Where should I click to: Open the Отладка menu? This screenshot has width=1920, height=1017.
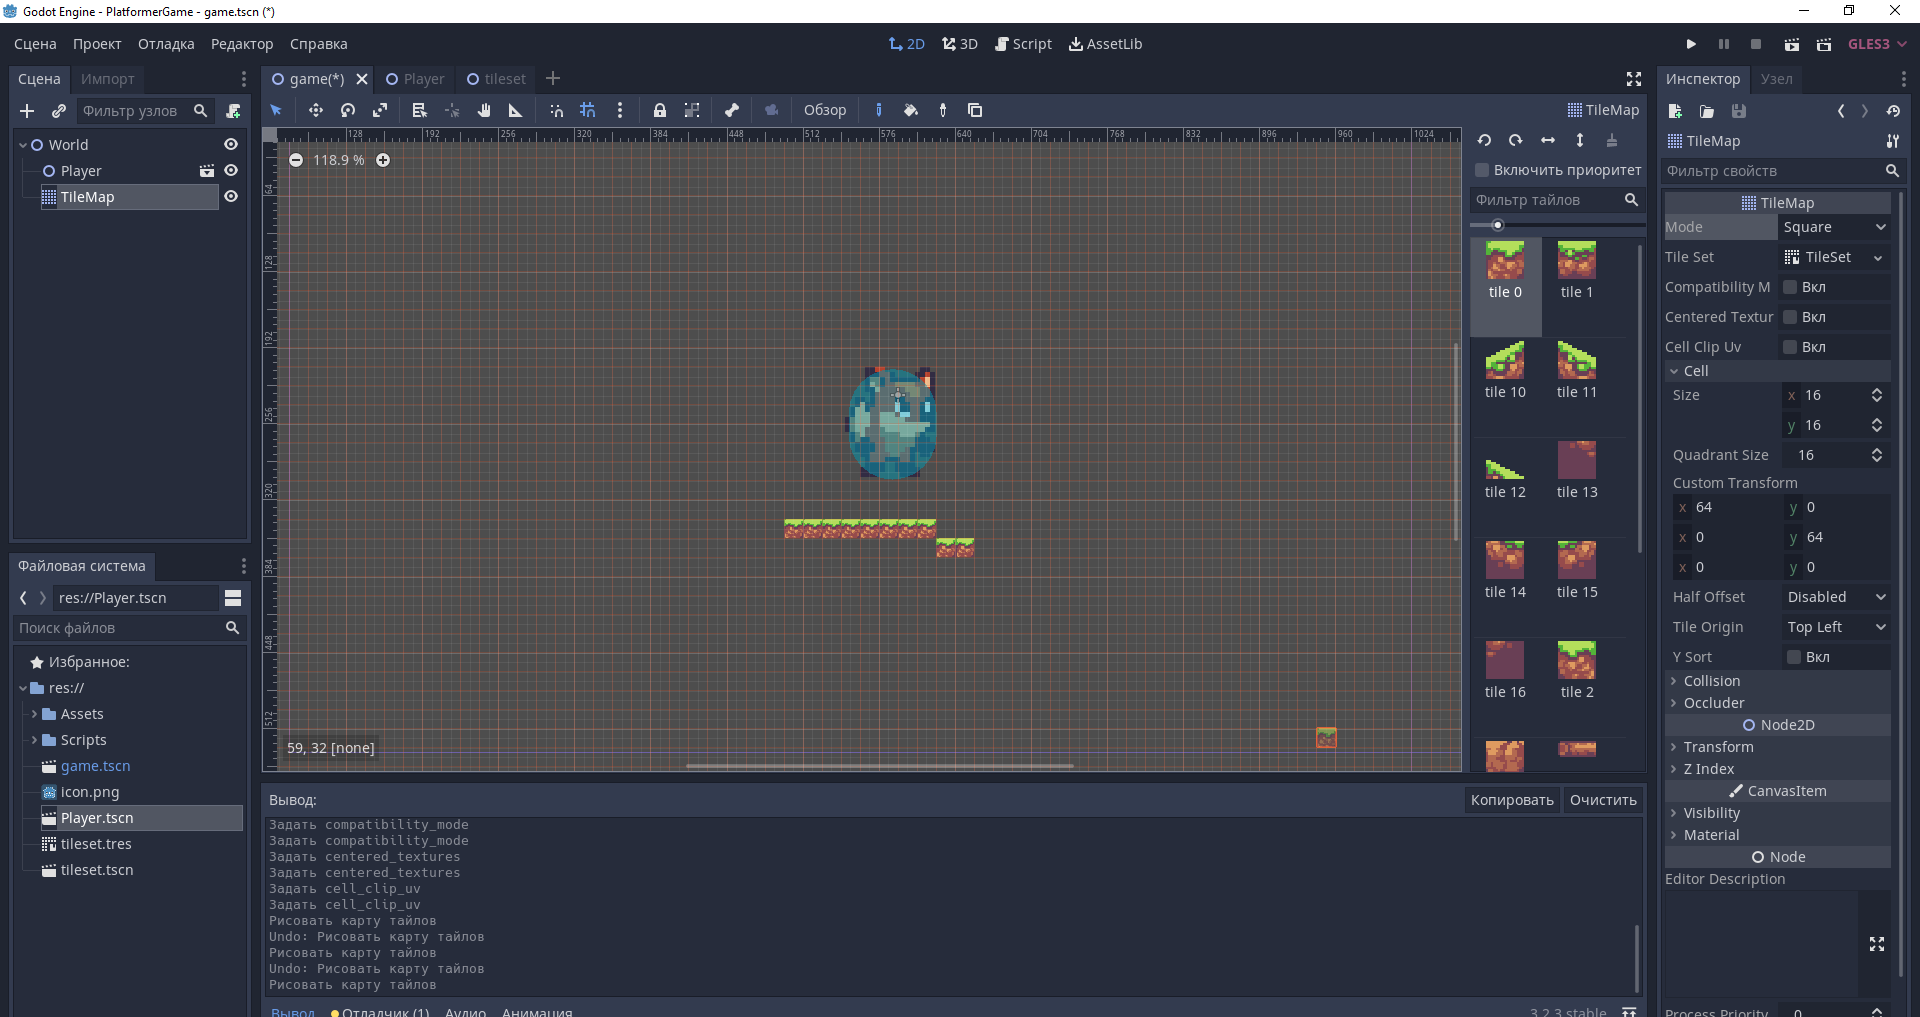point(166,44)
